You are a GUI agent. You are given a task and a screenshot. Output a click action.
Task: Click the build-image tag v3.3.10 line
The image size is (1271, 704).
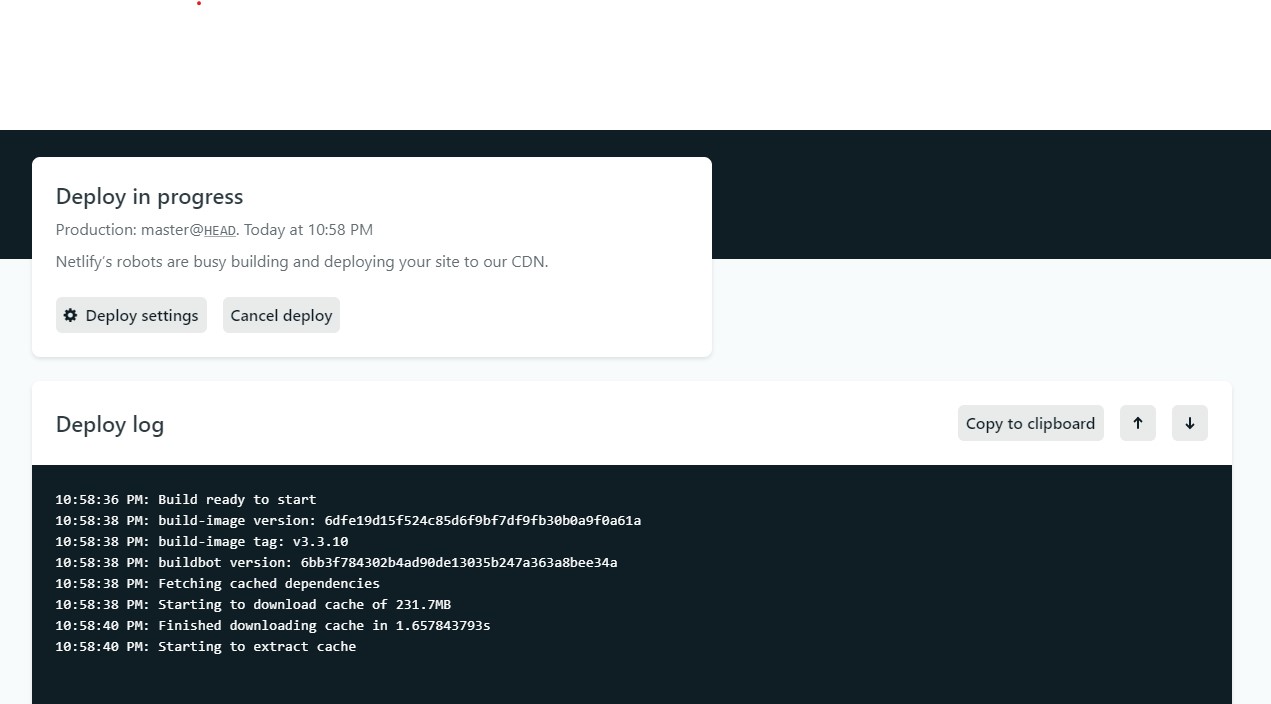[x=201, y=541]
